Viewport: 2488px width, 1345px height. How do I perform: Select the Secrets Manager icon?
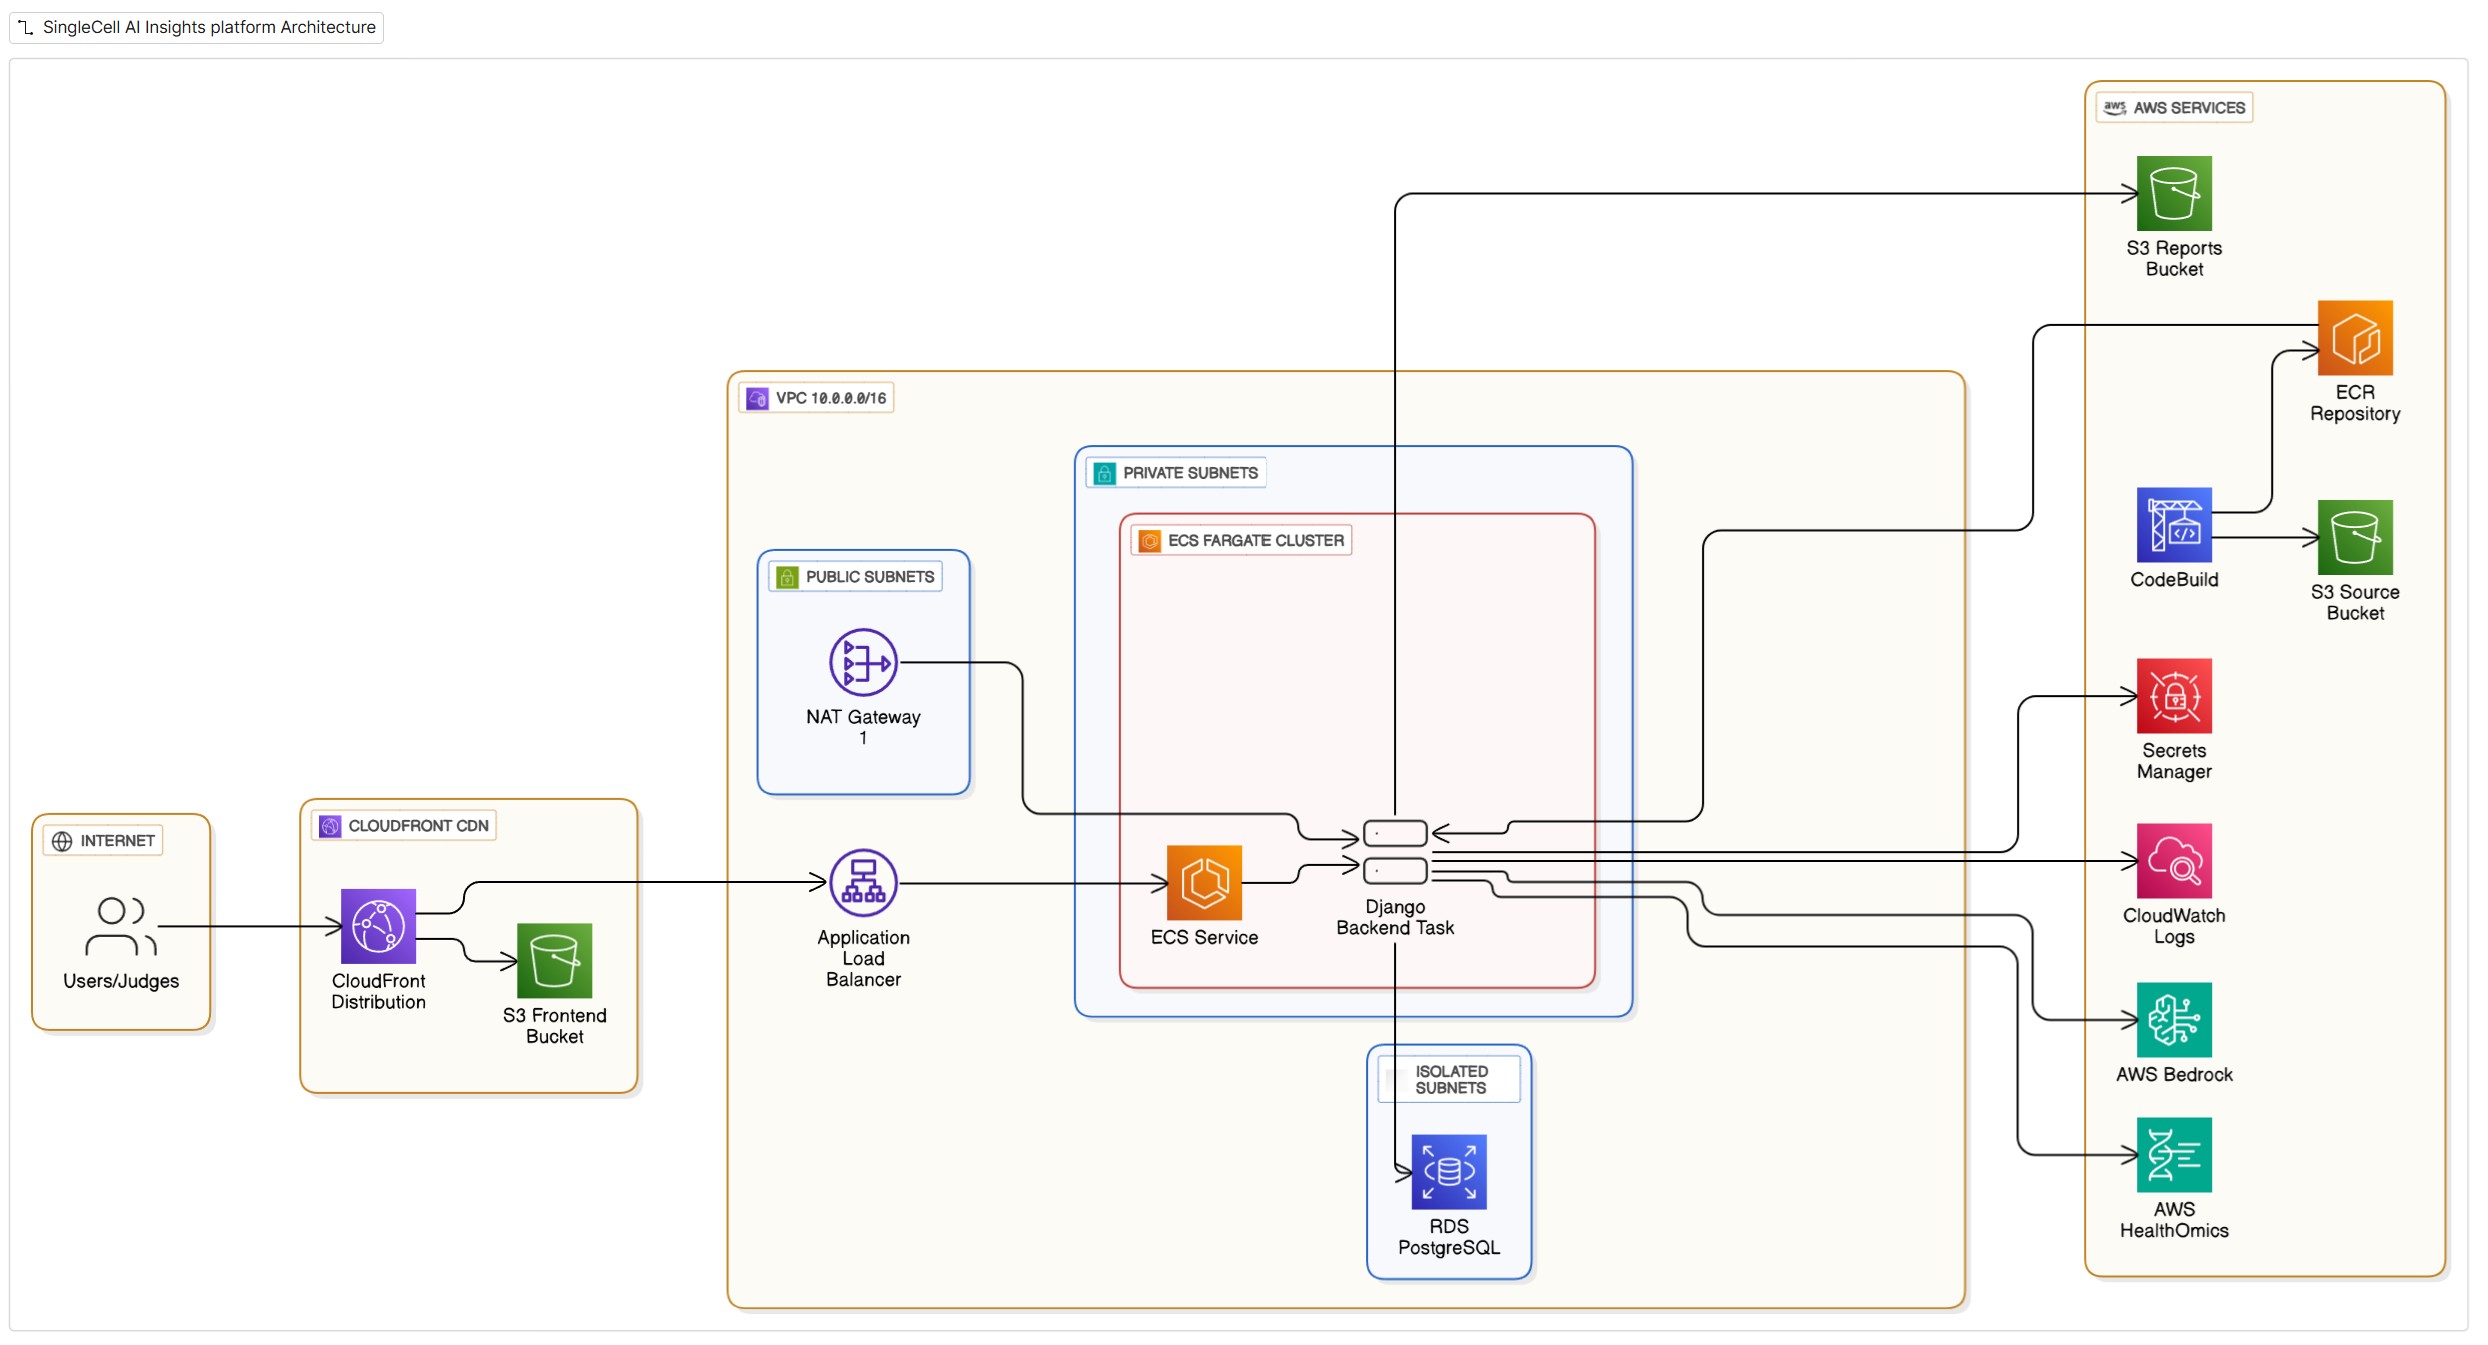pyautogui.click(x=2173, y=696)
